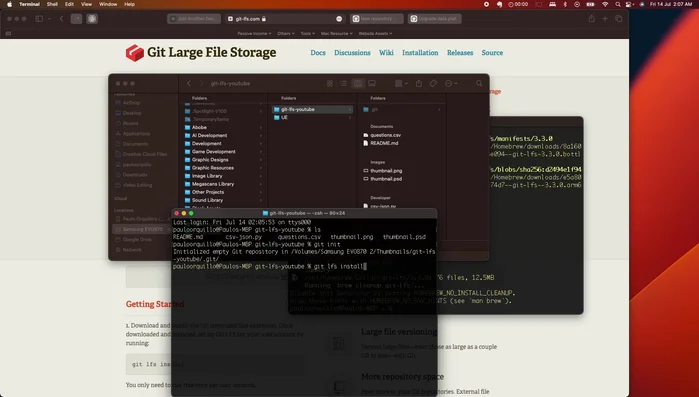This screenshot has width=699, height=397.
Task: Open the Docs link
Action: coord(318,53)
